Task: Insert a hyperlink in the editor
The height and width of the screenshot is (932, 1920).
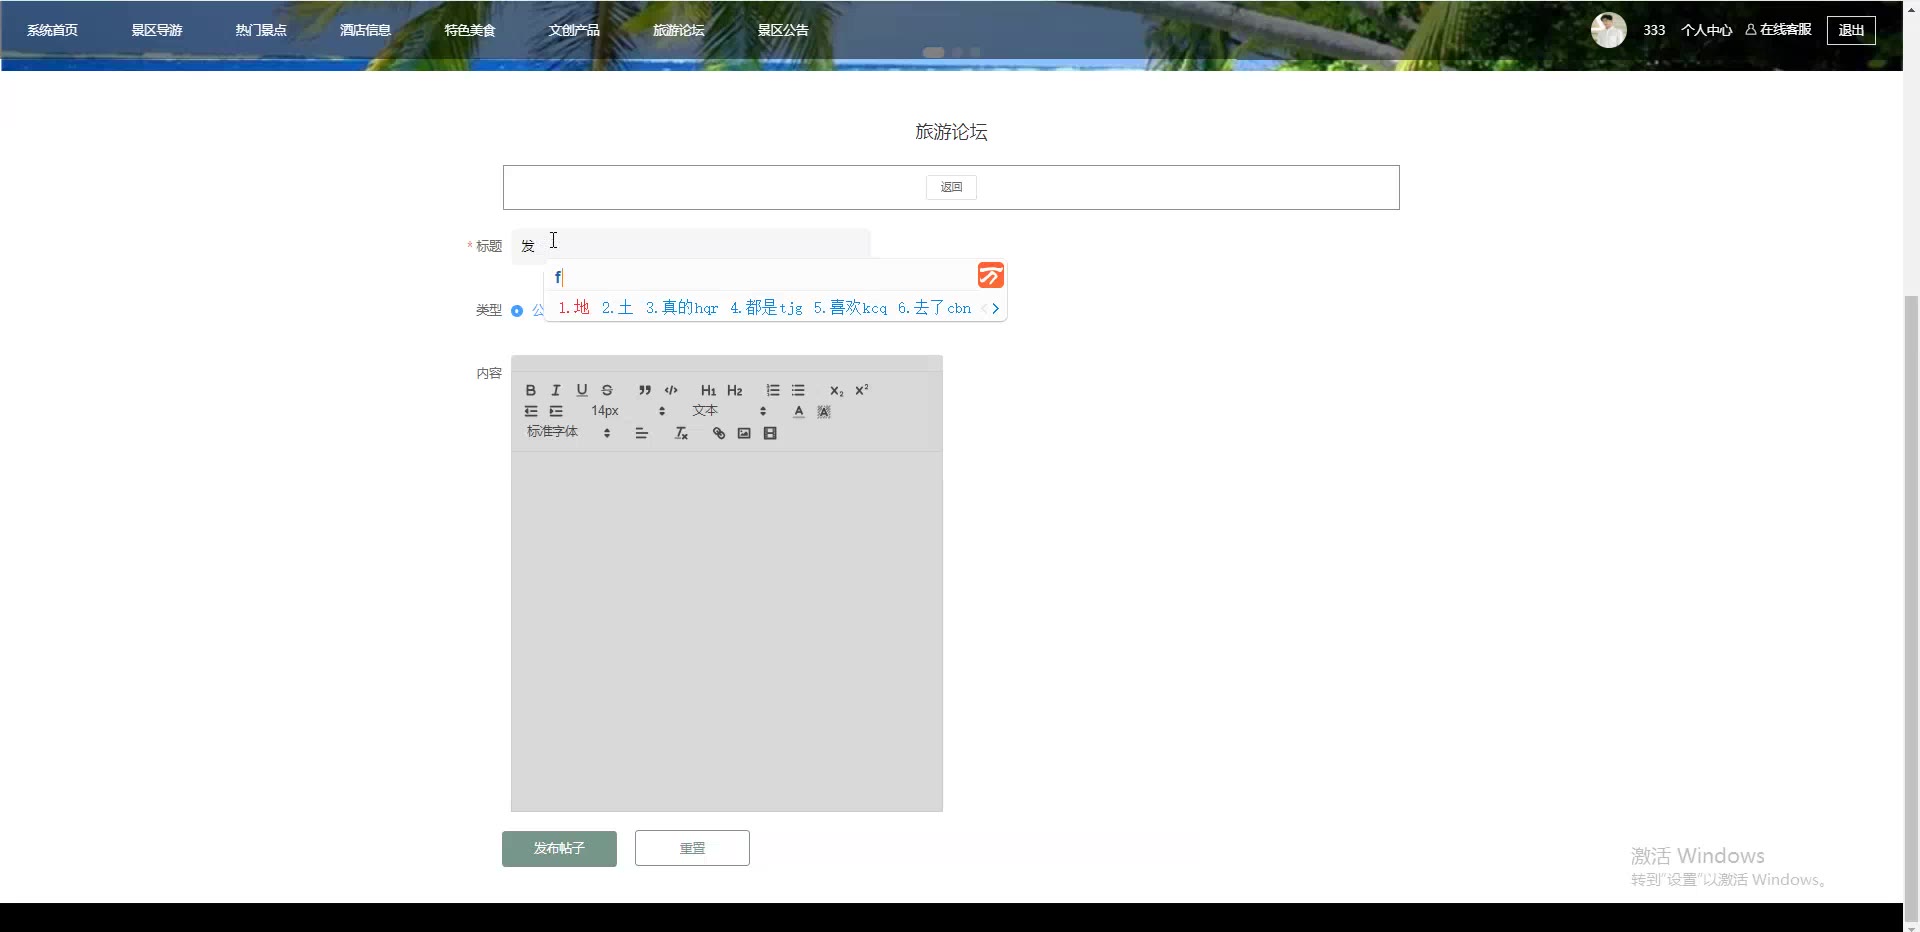Action: pyautogui.click(x=718, y=433)
